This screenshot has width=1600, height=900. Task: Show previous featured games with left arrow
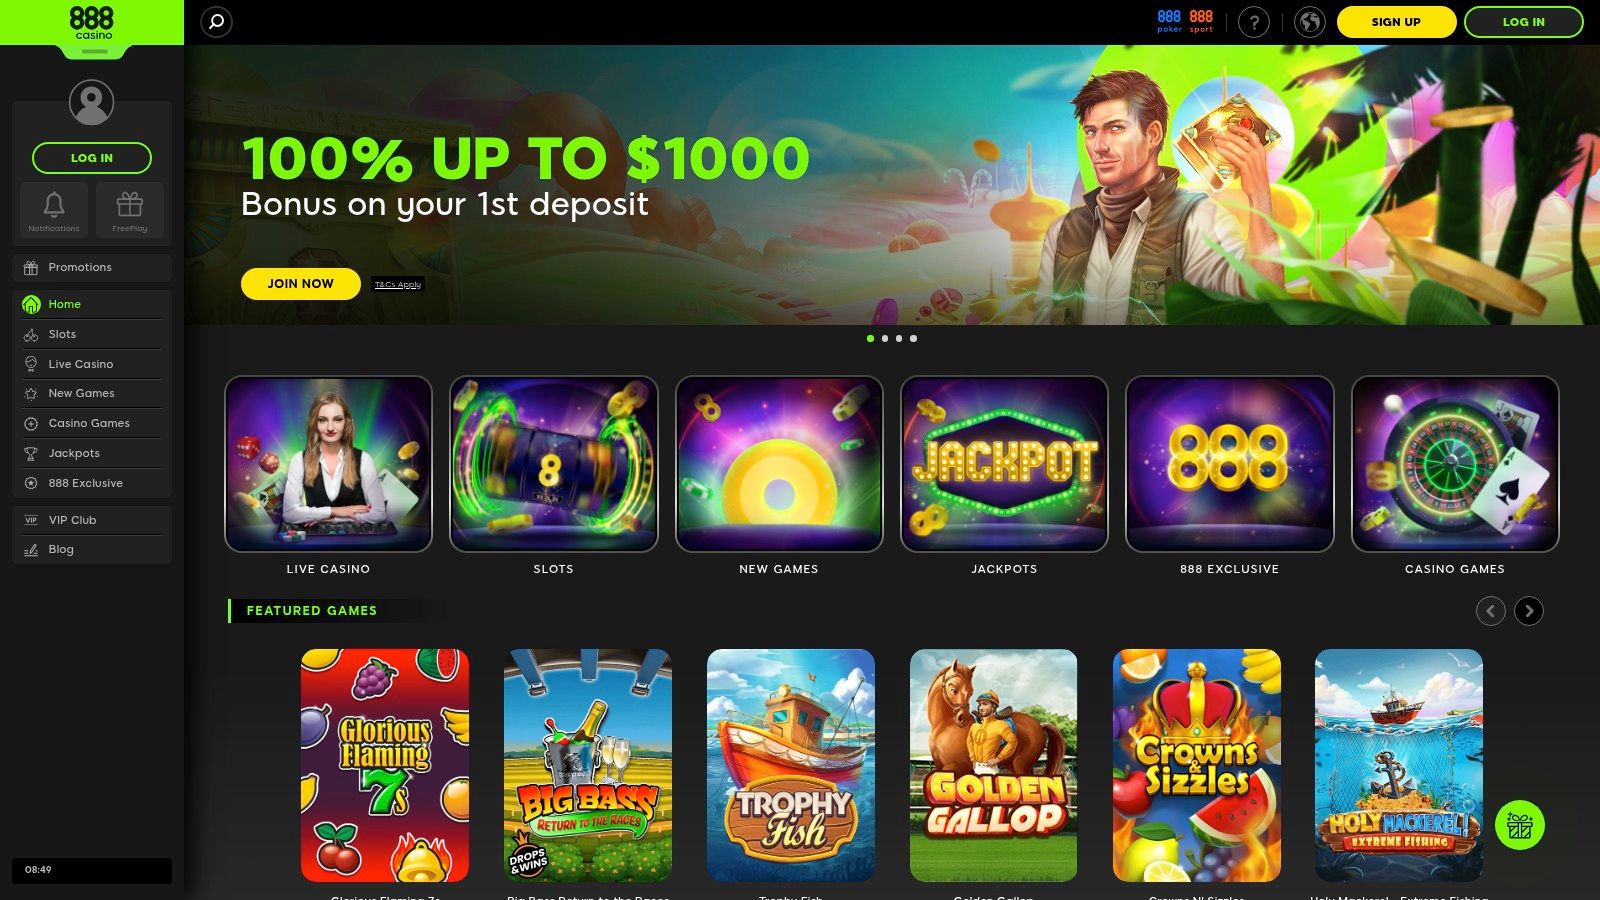(x=1491, y=611)
